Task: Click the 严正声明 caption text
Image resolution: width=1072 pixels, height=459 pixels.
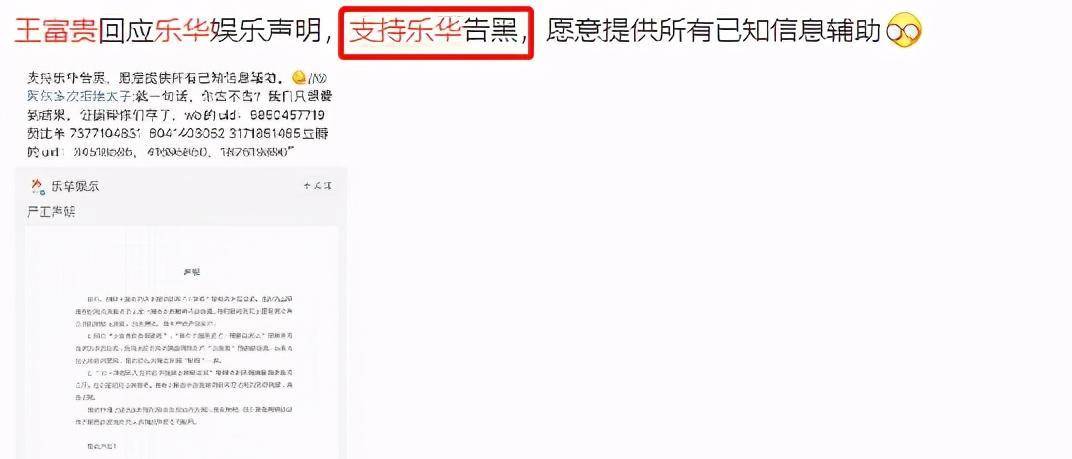Action: tap(51, 212)
